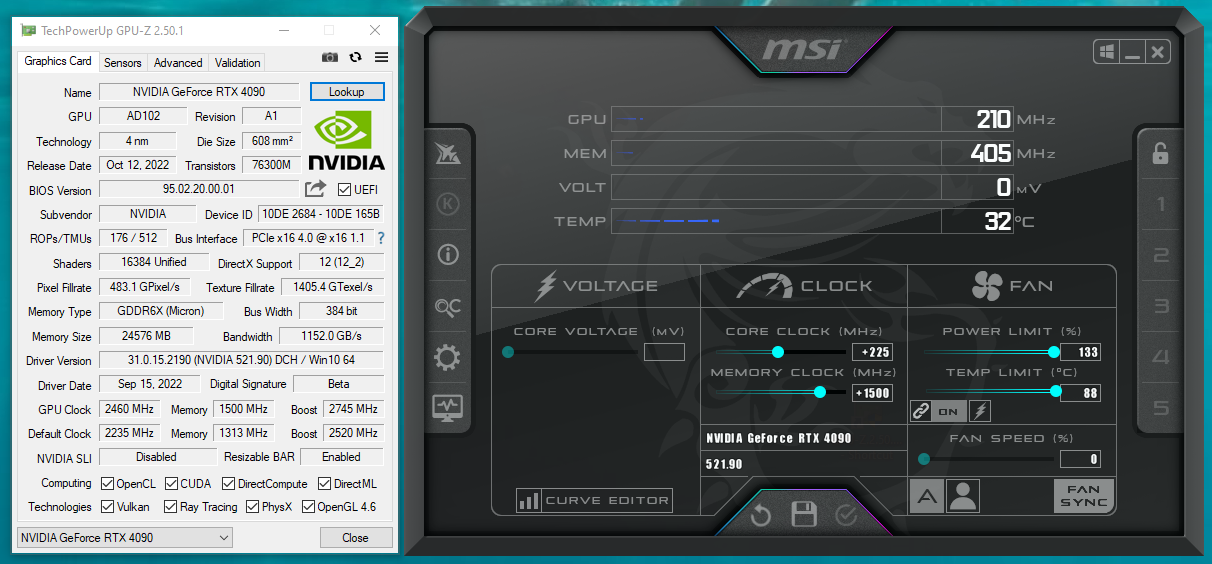Toggle the PhysX checkbox
Viewport: 1212px width, 564px height.
tap(252, 507)
